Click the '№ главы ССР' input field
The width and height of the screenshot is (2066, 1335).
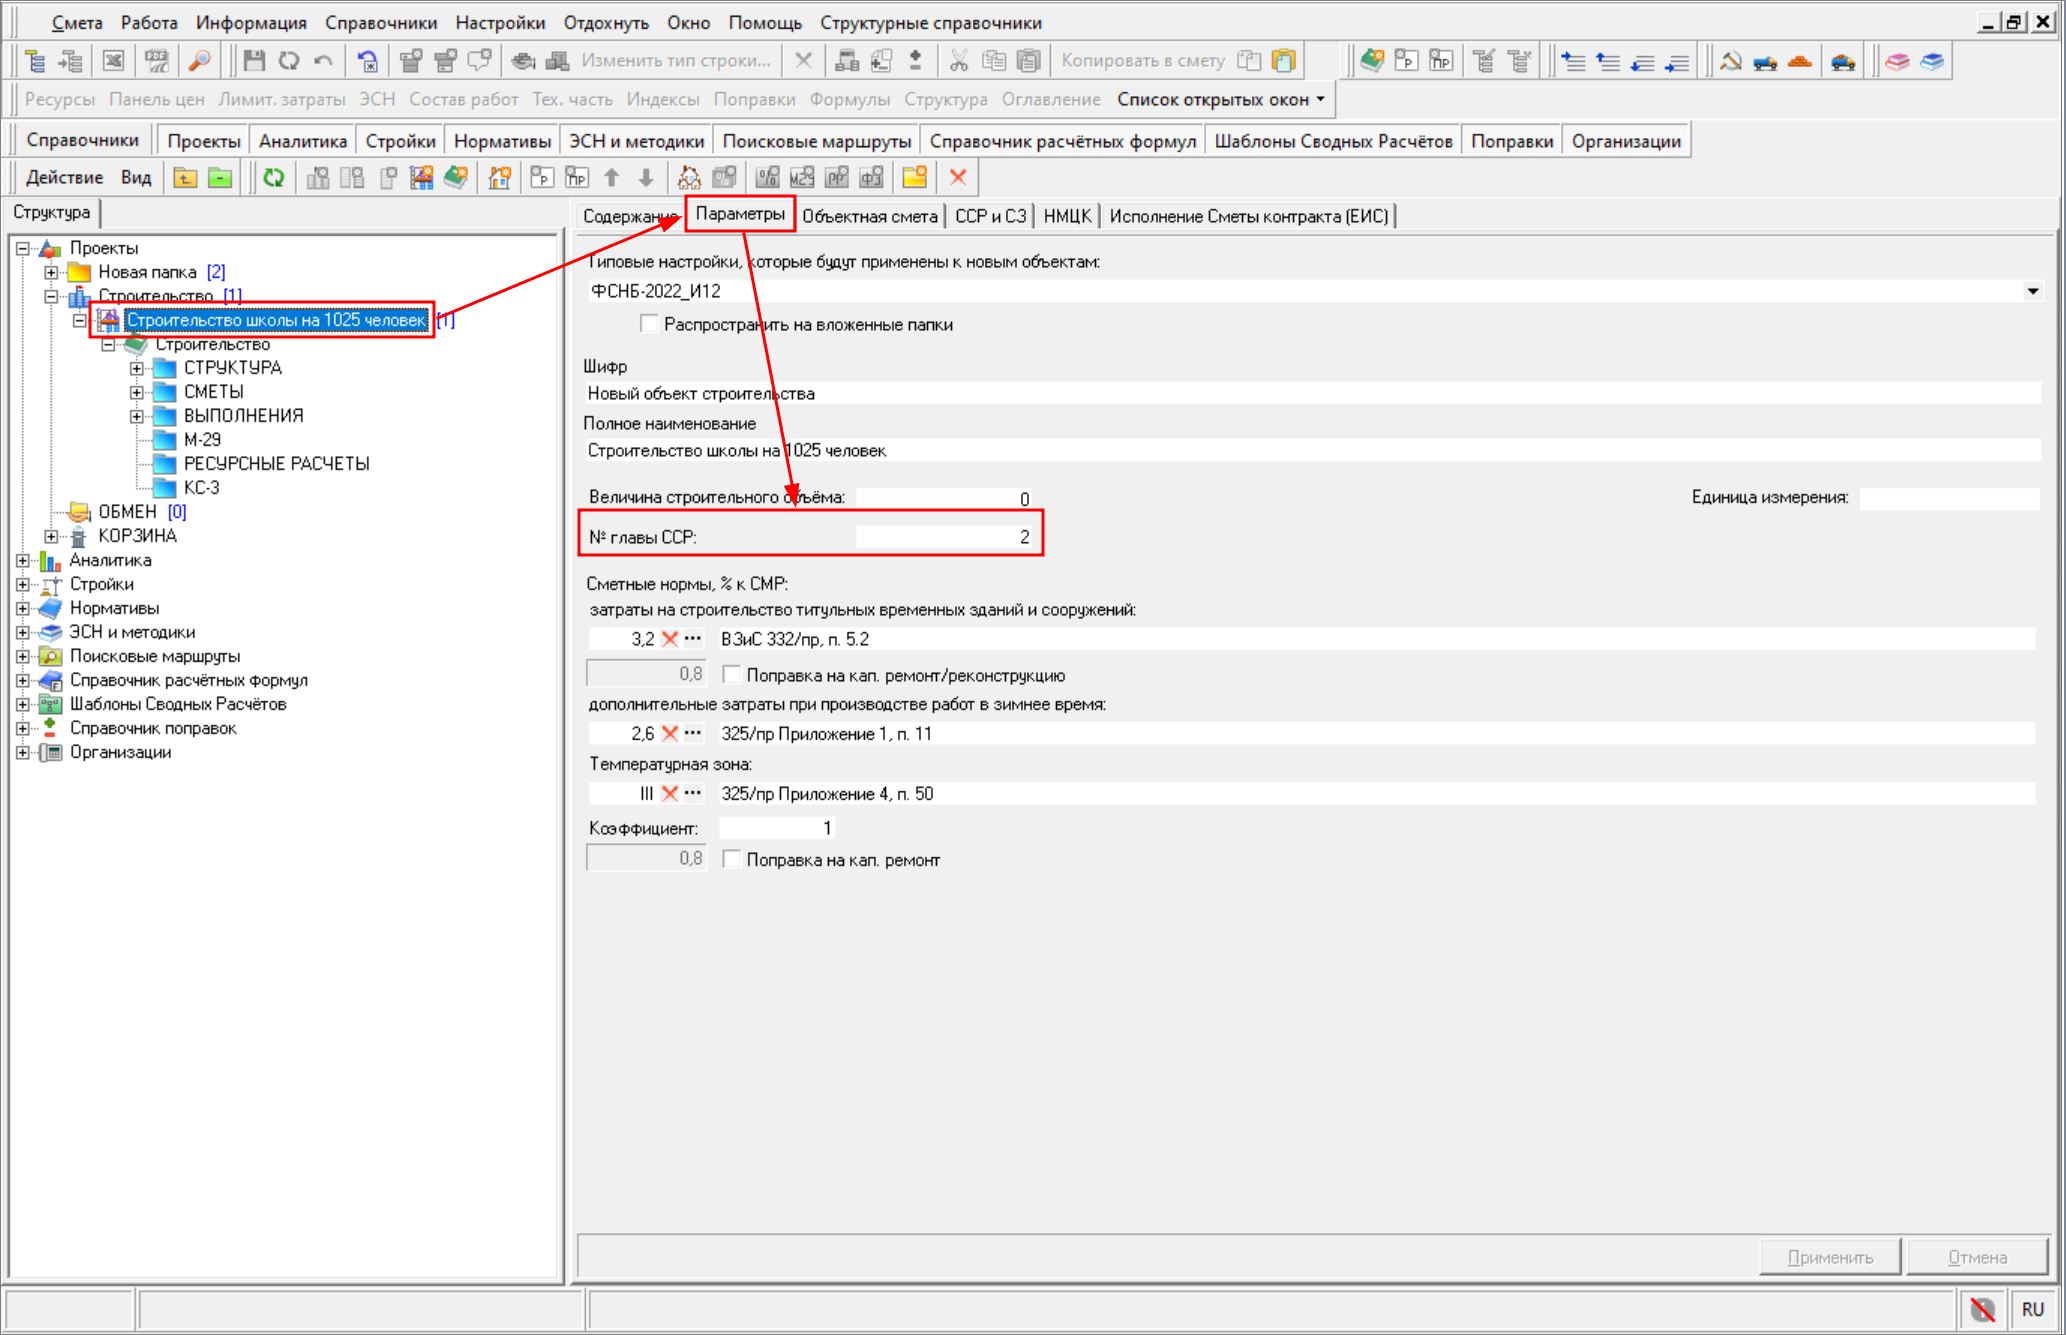943,537
